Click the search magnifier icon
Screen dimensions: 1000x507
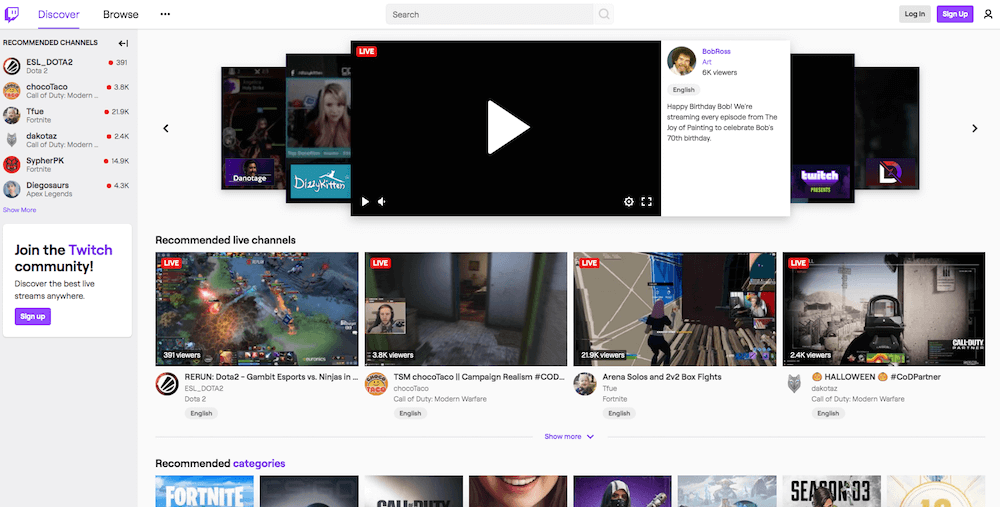(x=603, y=14)
